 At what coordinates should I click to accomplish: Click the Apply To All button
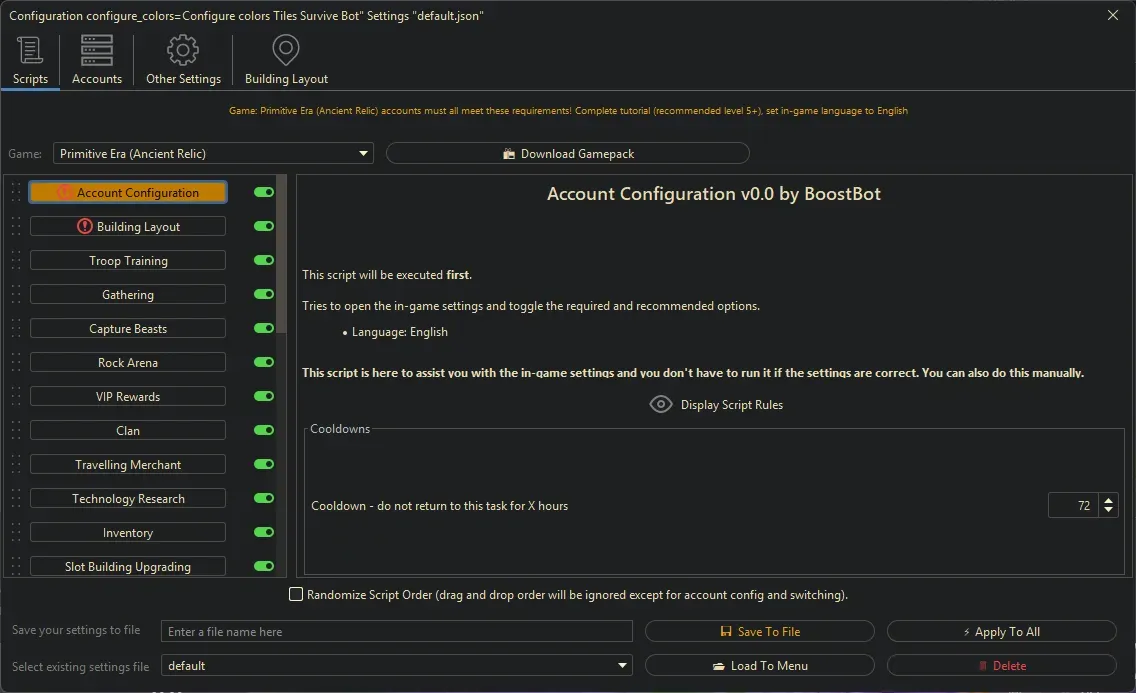click(x=1001, y=631)
